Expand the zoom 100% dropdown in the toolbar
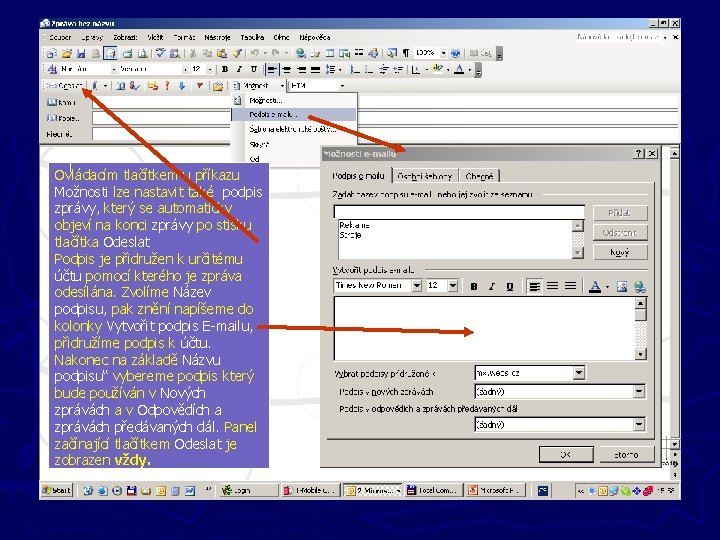Screen dimensions: 720x540 tap(443, 53)
